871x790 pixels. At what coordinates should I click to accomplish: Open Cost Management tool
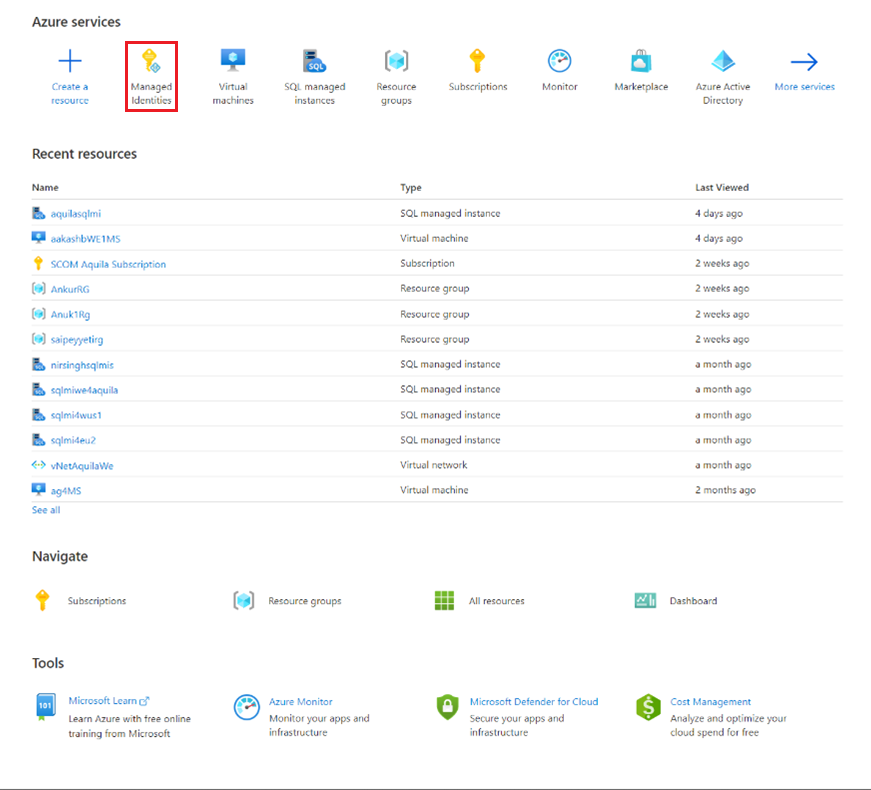[x=713, y=701]
